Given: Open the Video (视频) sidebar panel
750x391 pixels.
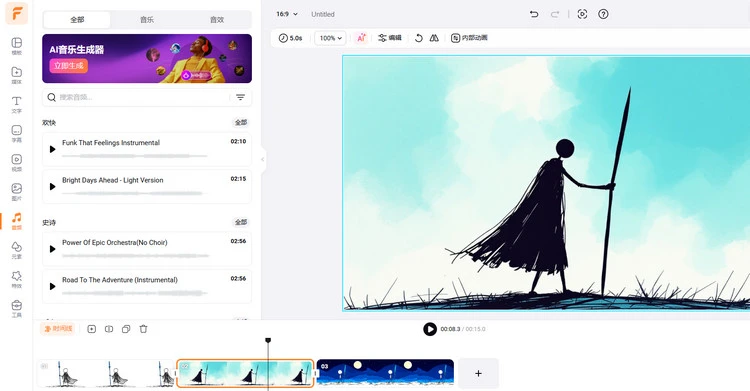Looking at the screenshot, I should point(16,163).
